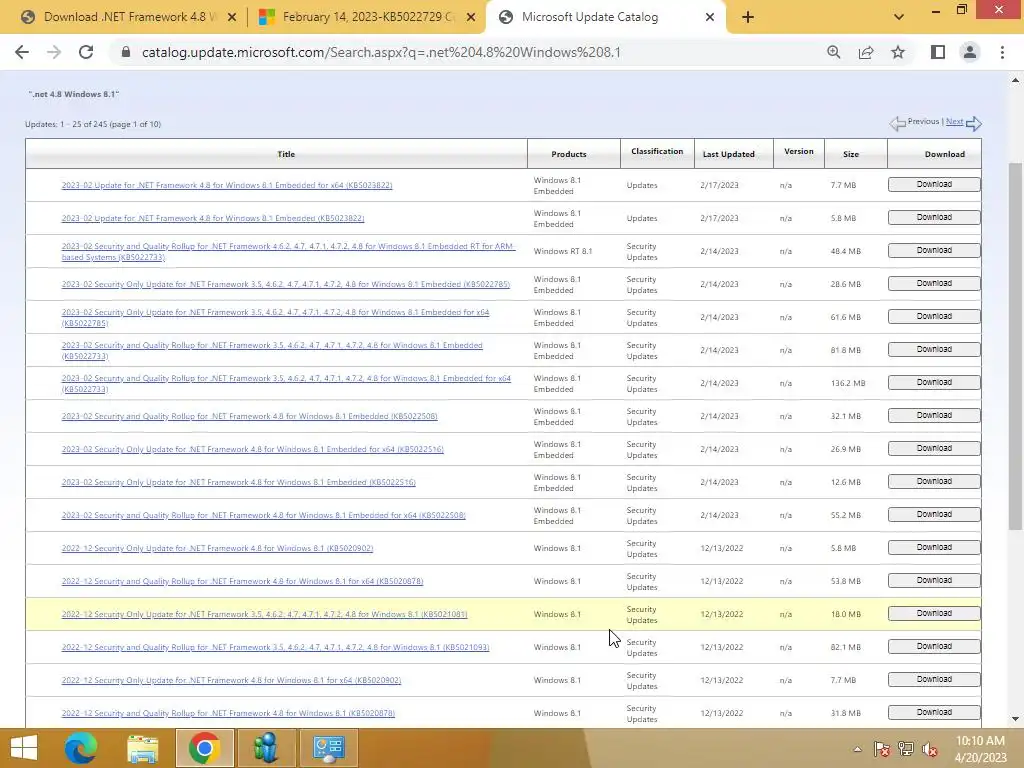This screenshot has height=768, width=1024.
Task: Download the 82.1 MB KB5021093 rollup
Action: [934, 647]
